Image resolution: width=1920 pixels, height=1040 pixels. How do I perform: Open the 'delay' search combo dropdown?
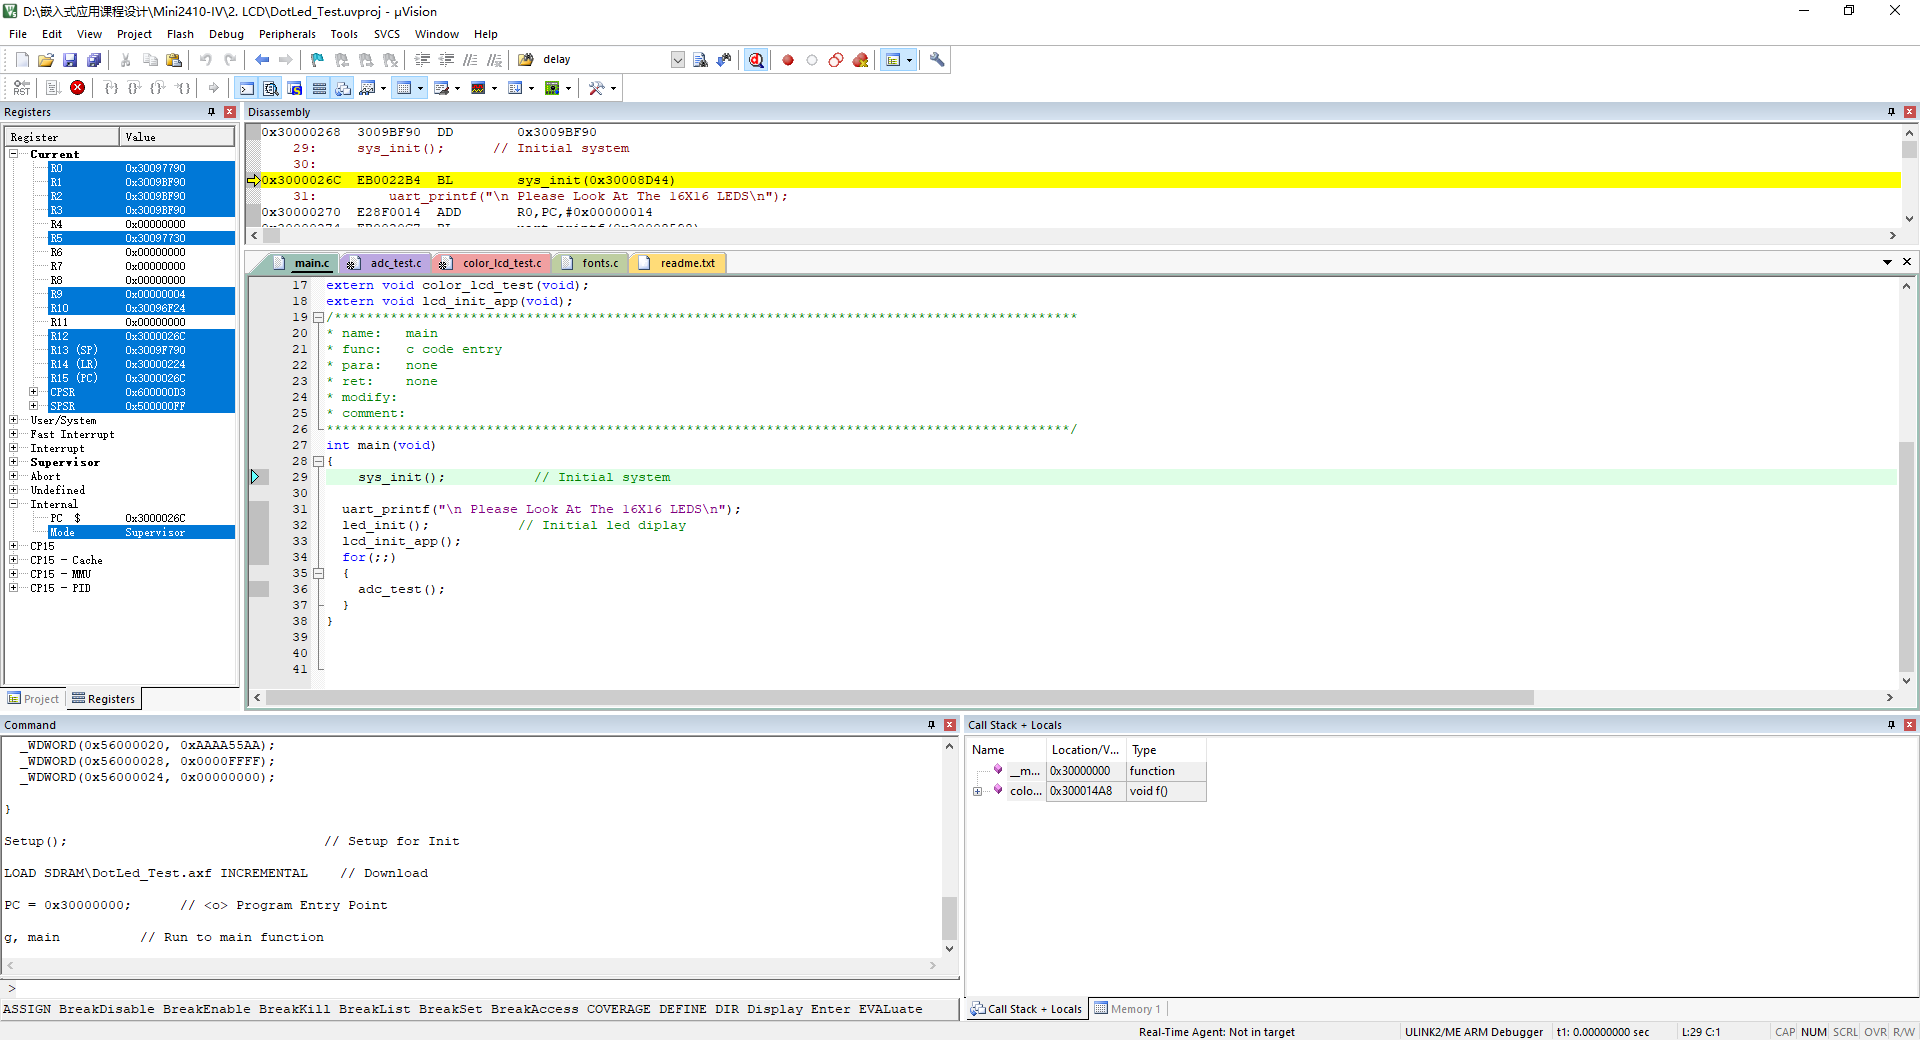(x=678, y=60)
